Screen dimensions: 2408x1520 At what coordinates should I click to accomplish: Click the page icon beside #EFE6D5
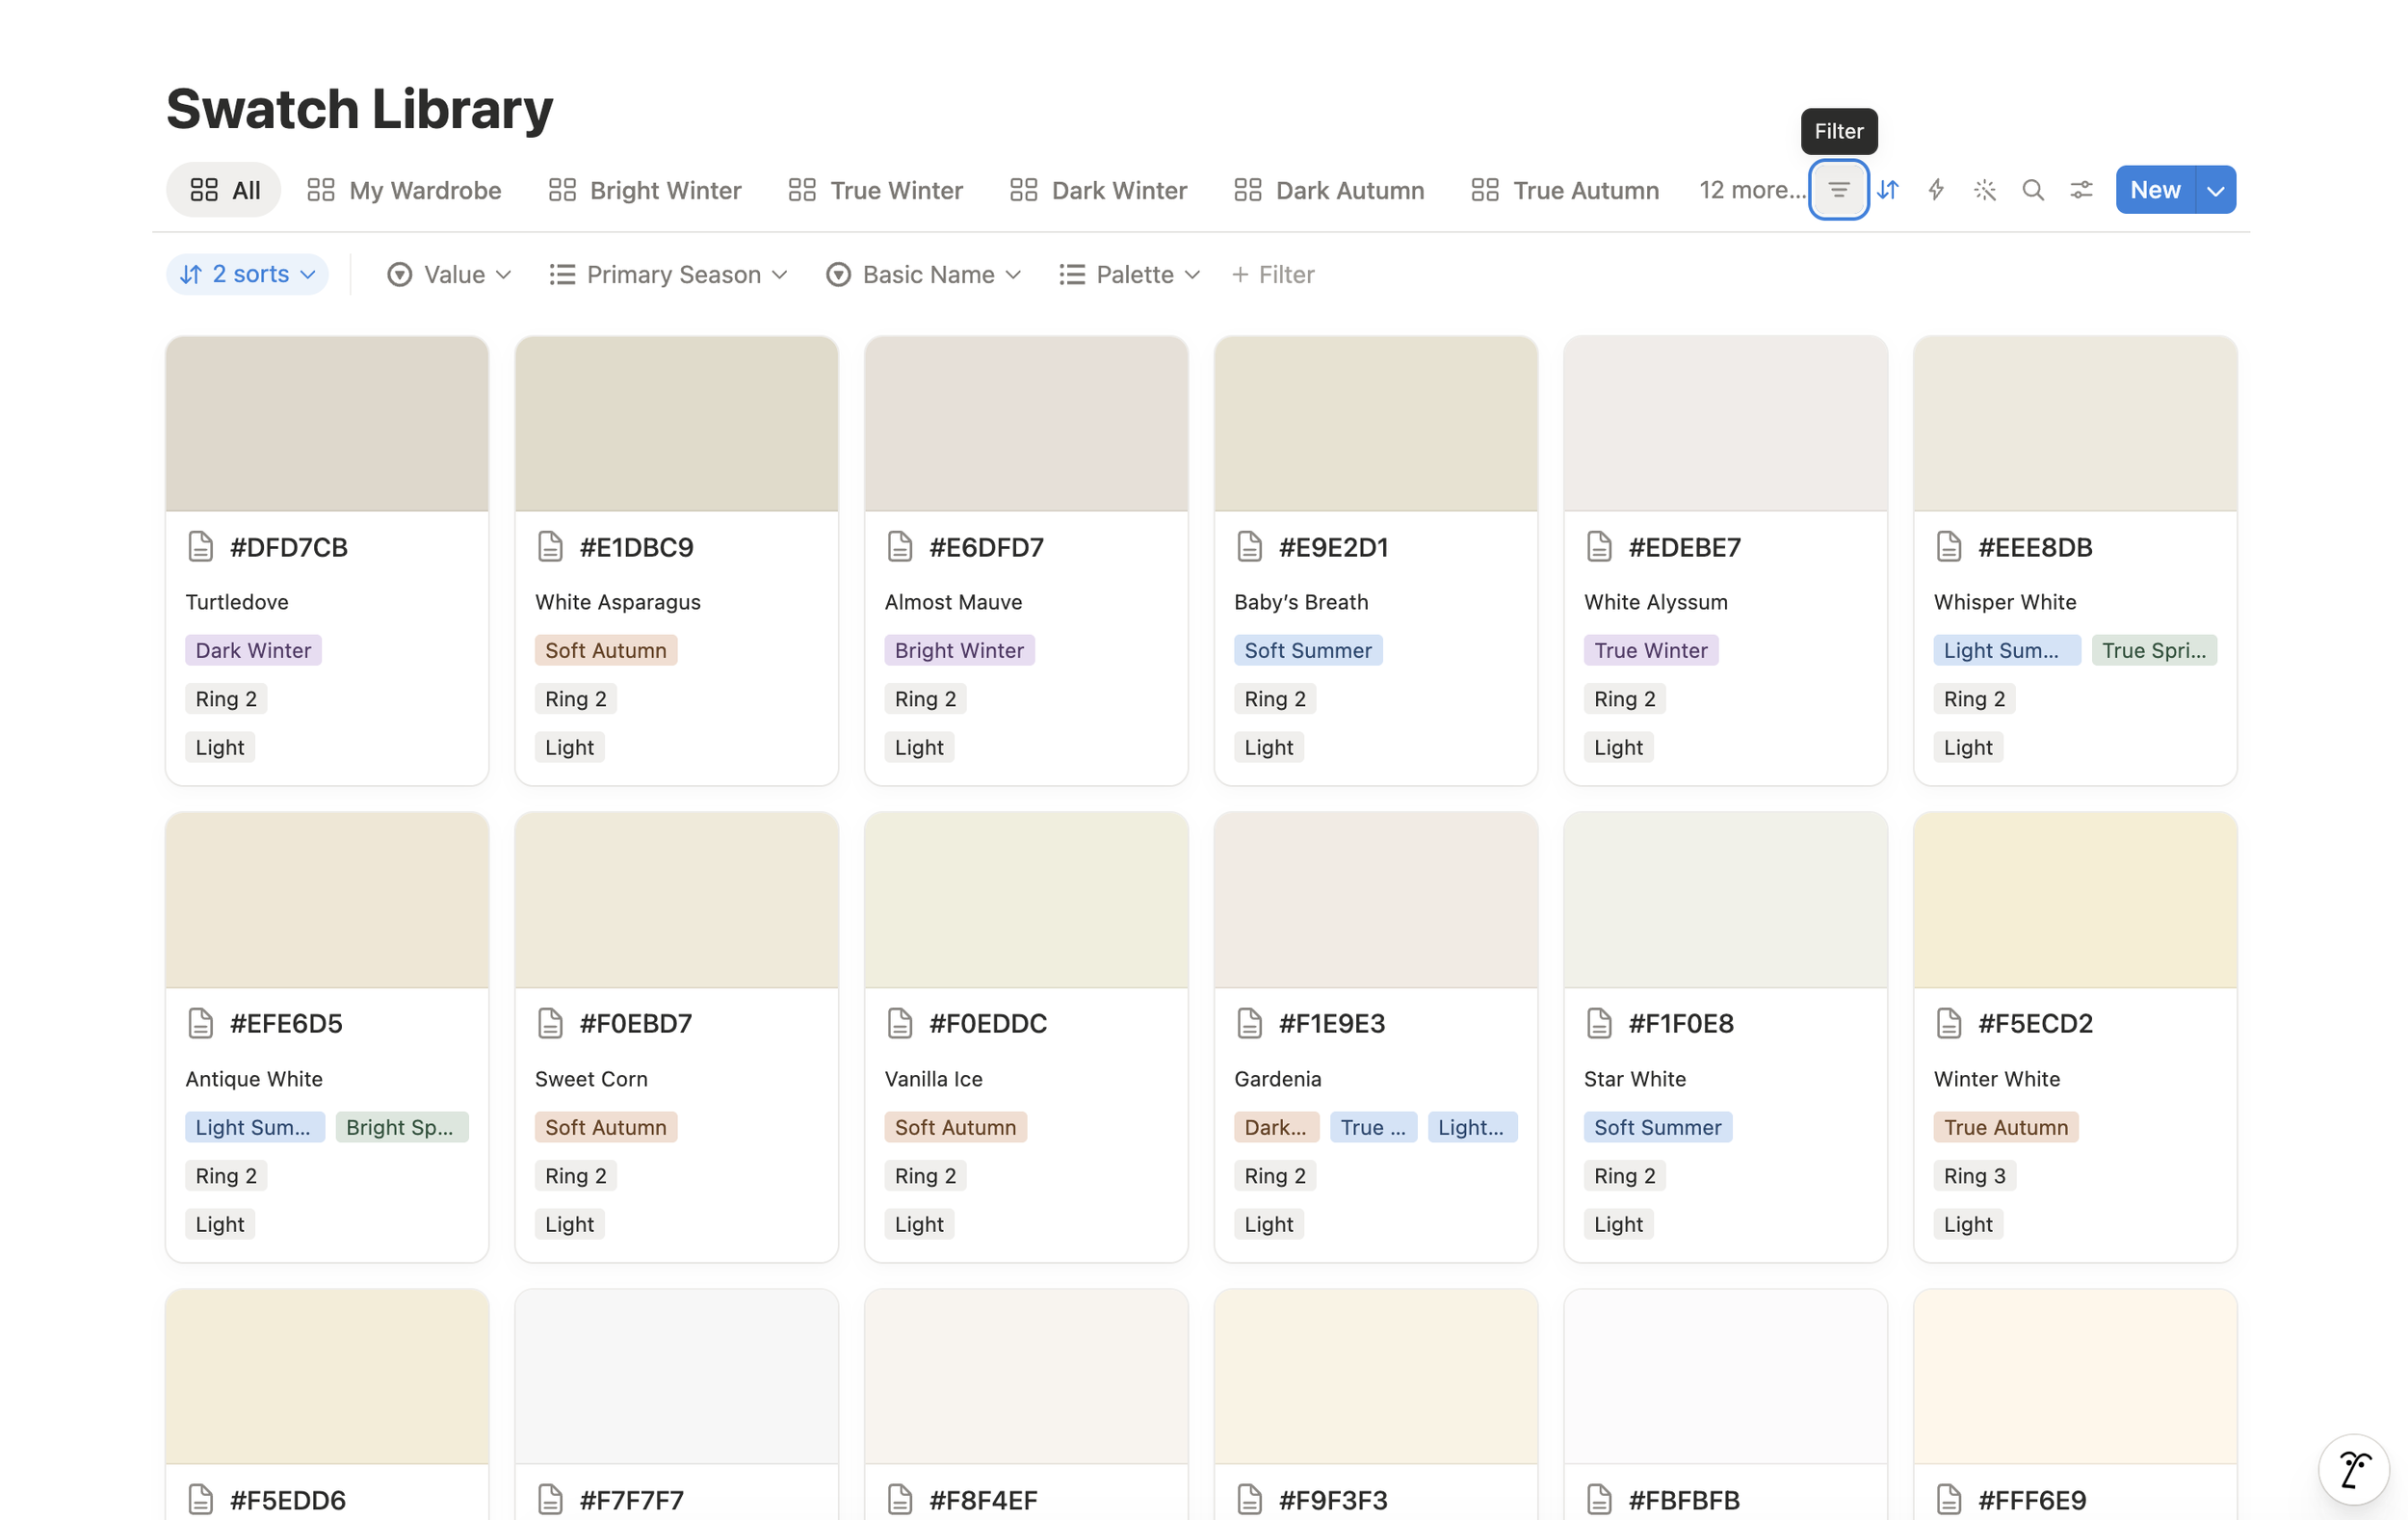pyautogui.click(x=201, y=1023)
